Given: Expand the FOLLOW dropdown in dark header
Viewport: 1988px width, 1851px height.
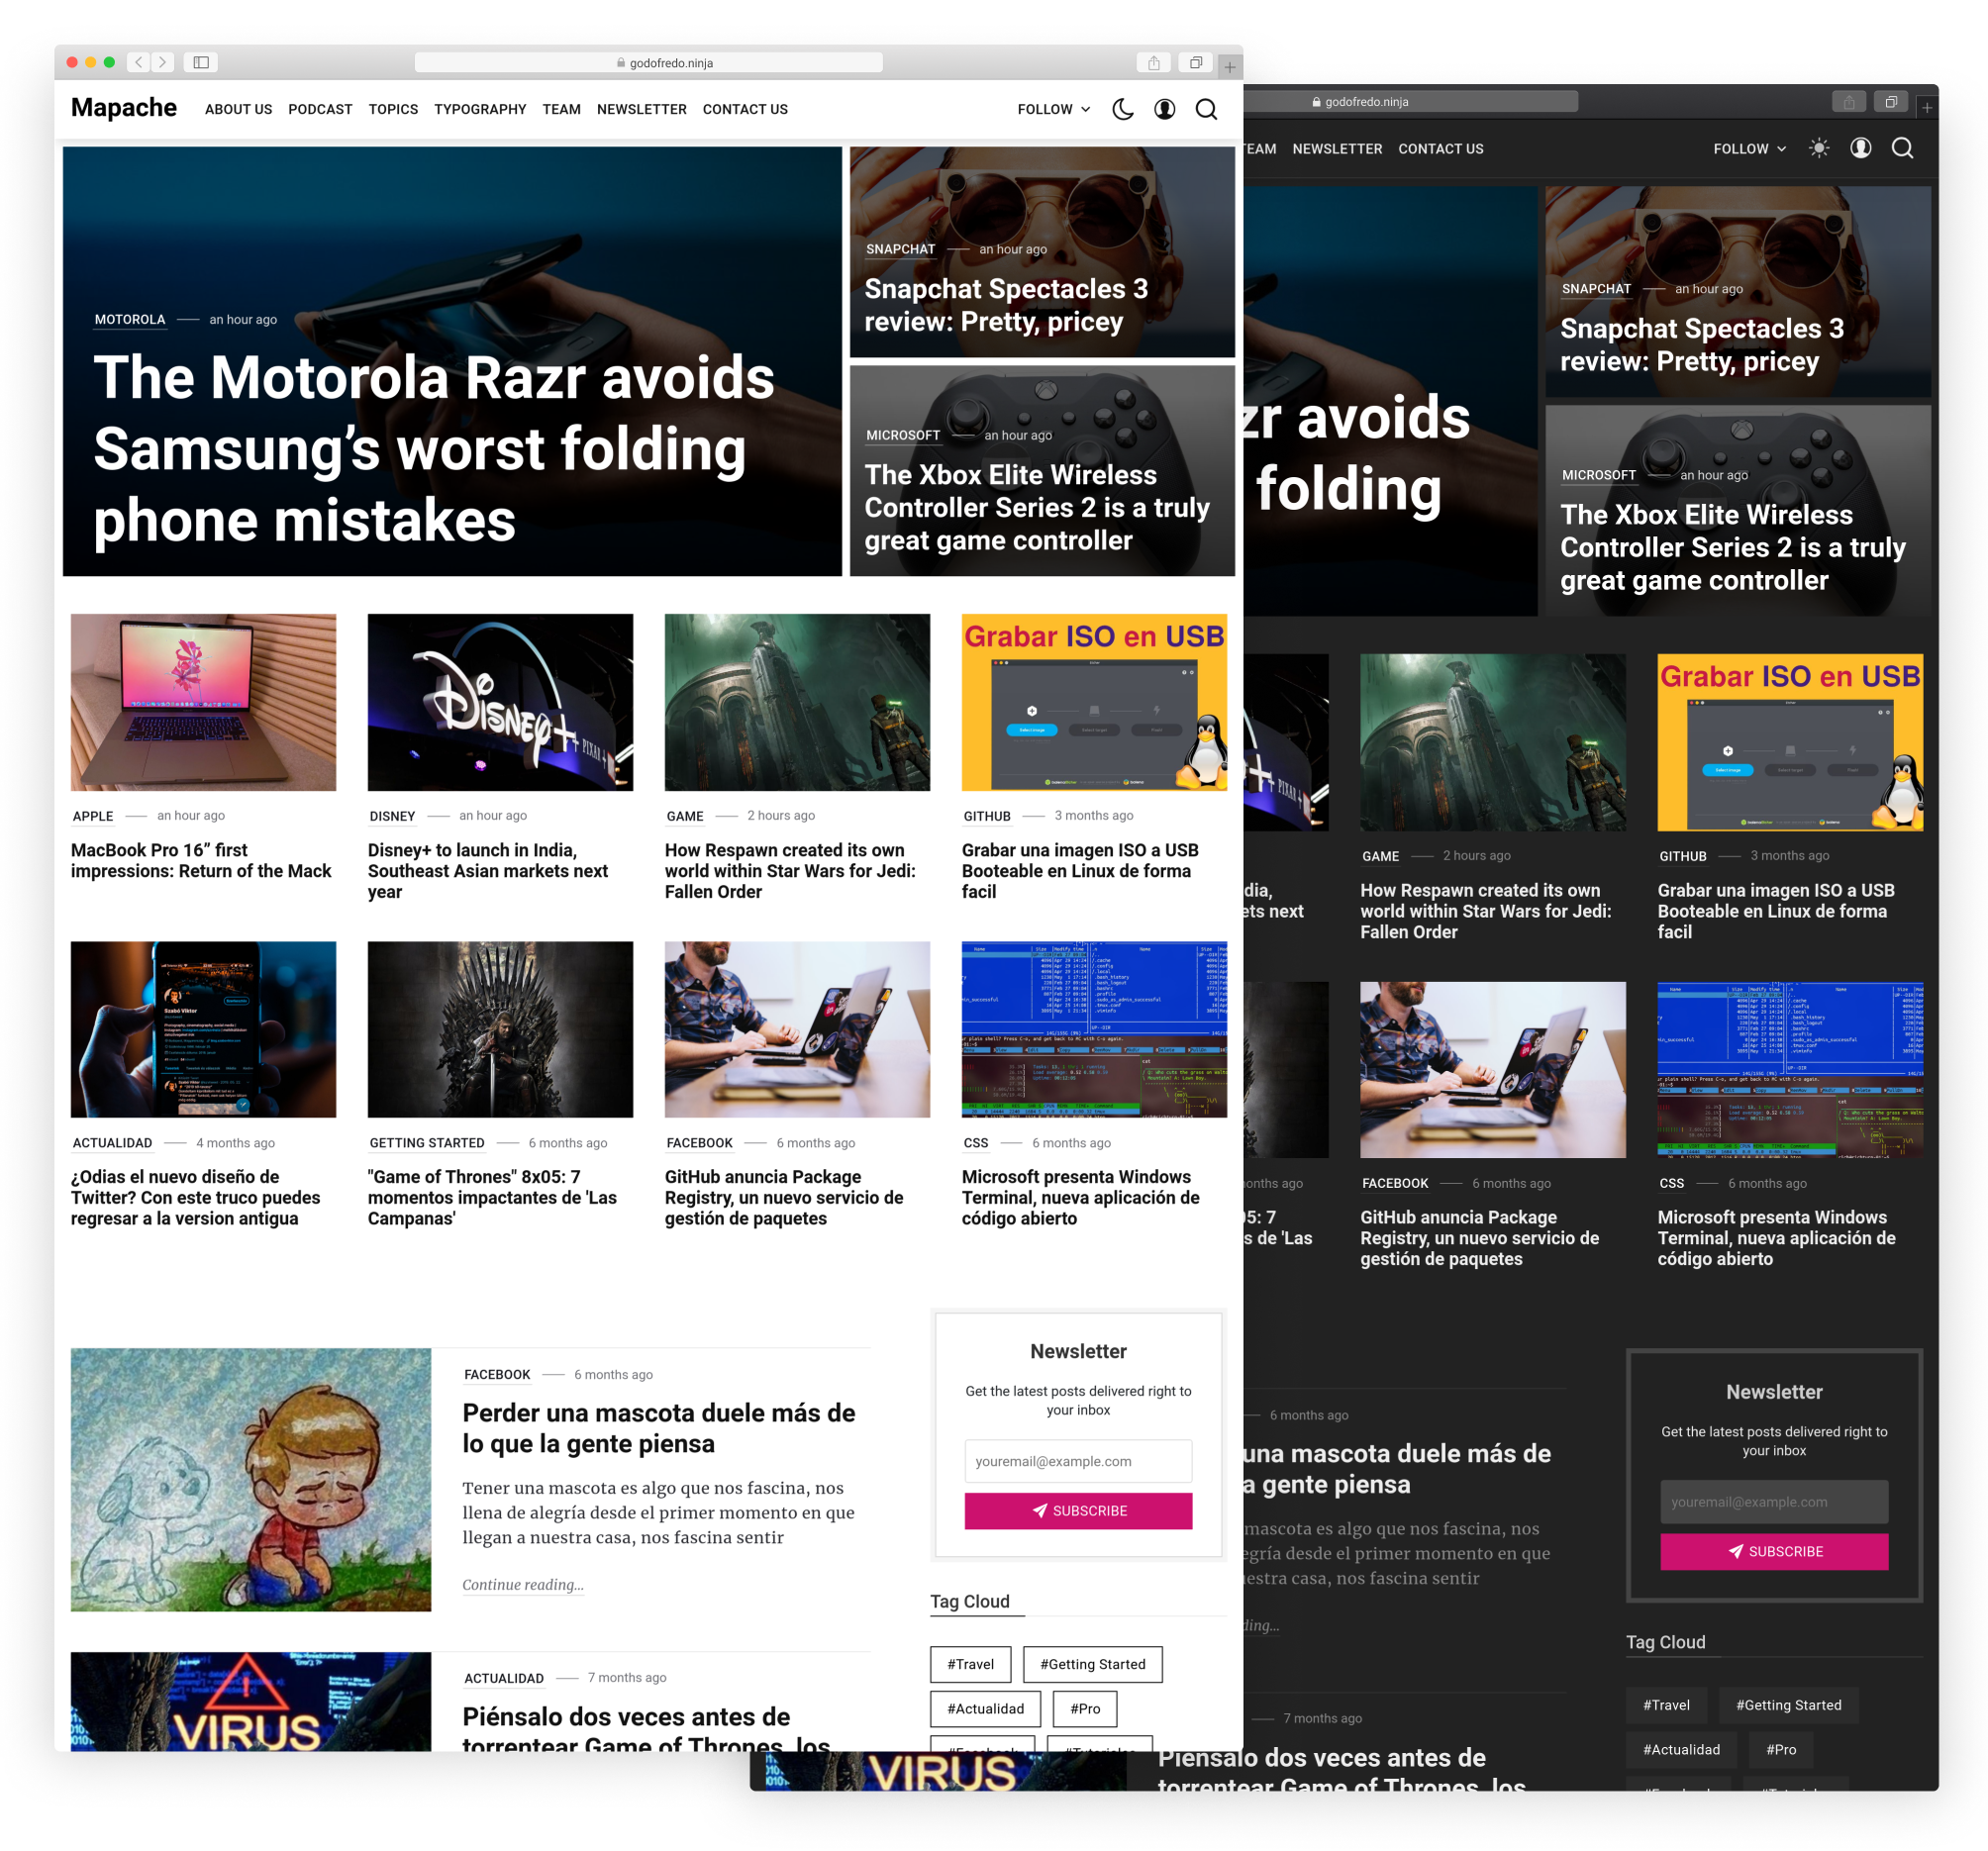Looking at the screenshot, I should click(1749, 149).
